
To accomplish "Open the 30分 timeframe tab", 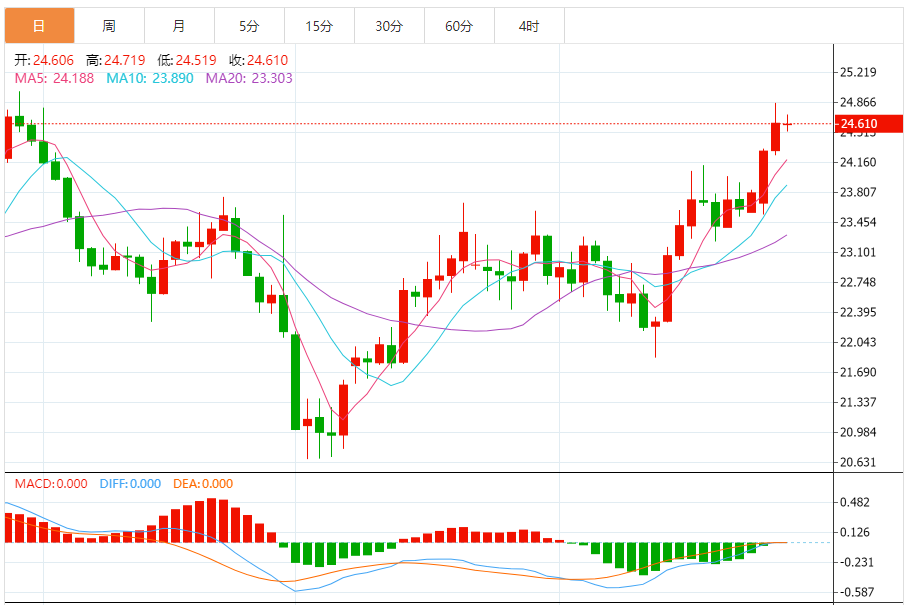I will 389,26.
